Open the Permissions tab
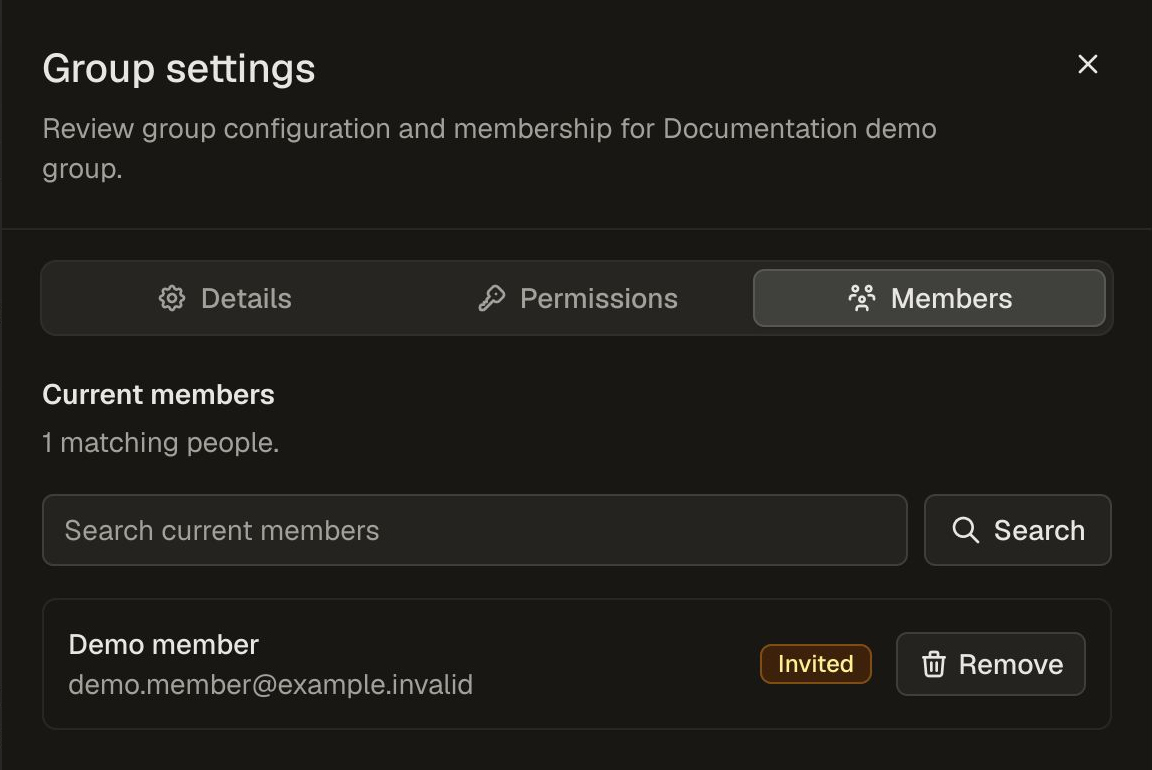The height and width of the screenshot is (770, 1152). 577,298
